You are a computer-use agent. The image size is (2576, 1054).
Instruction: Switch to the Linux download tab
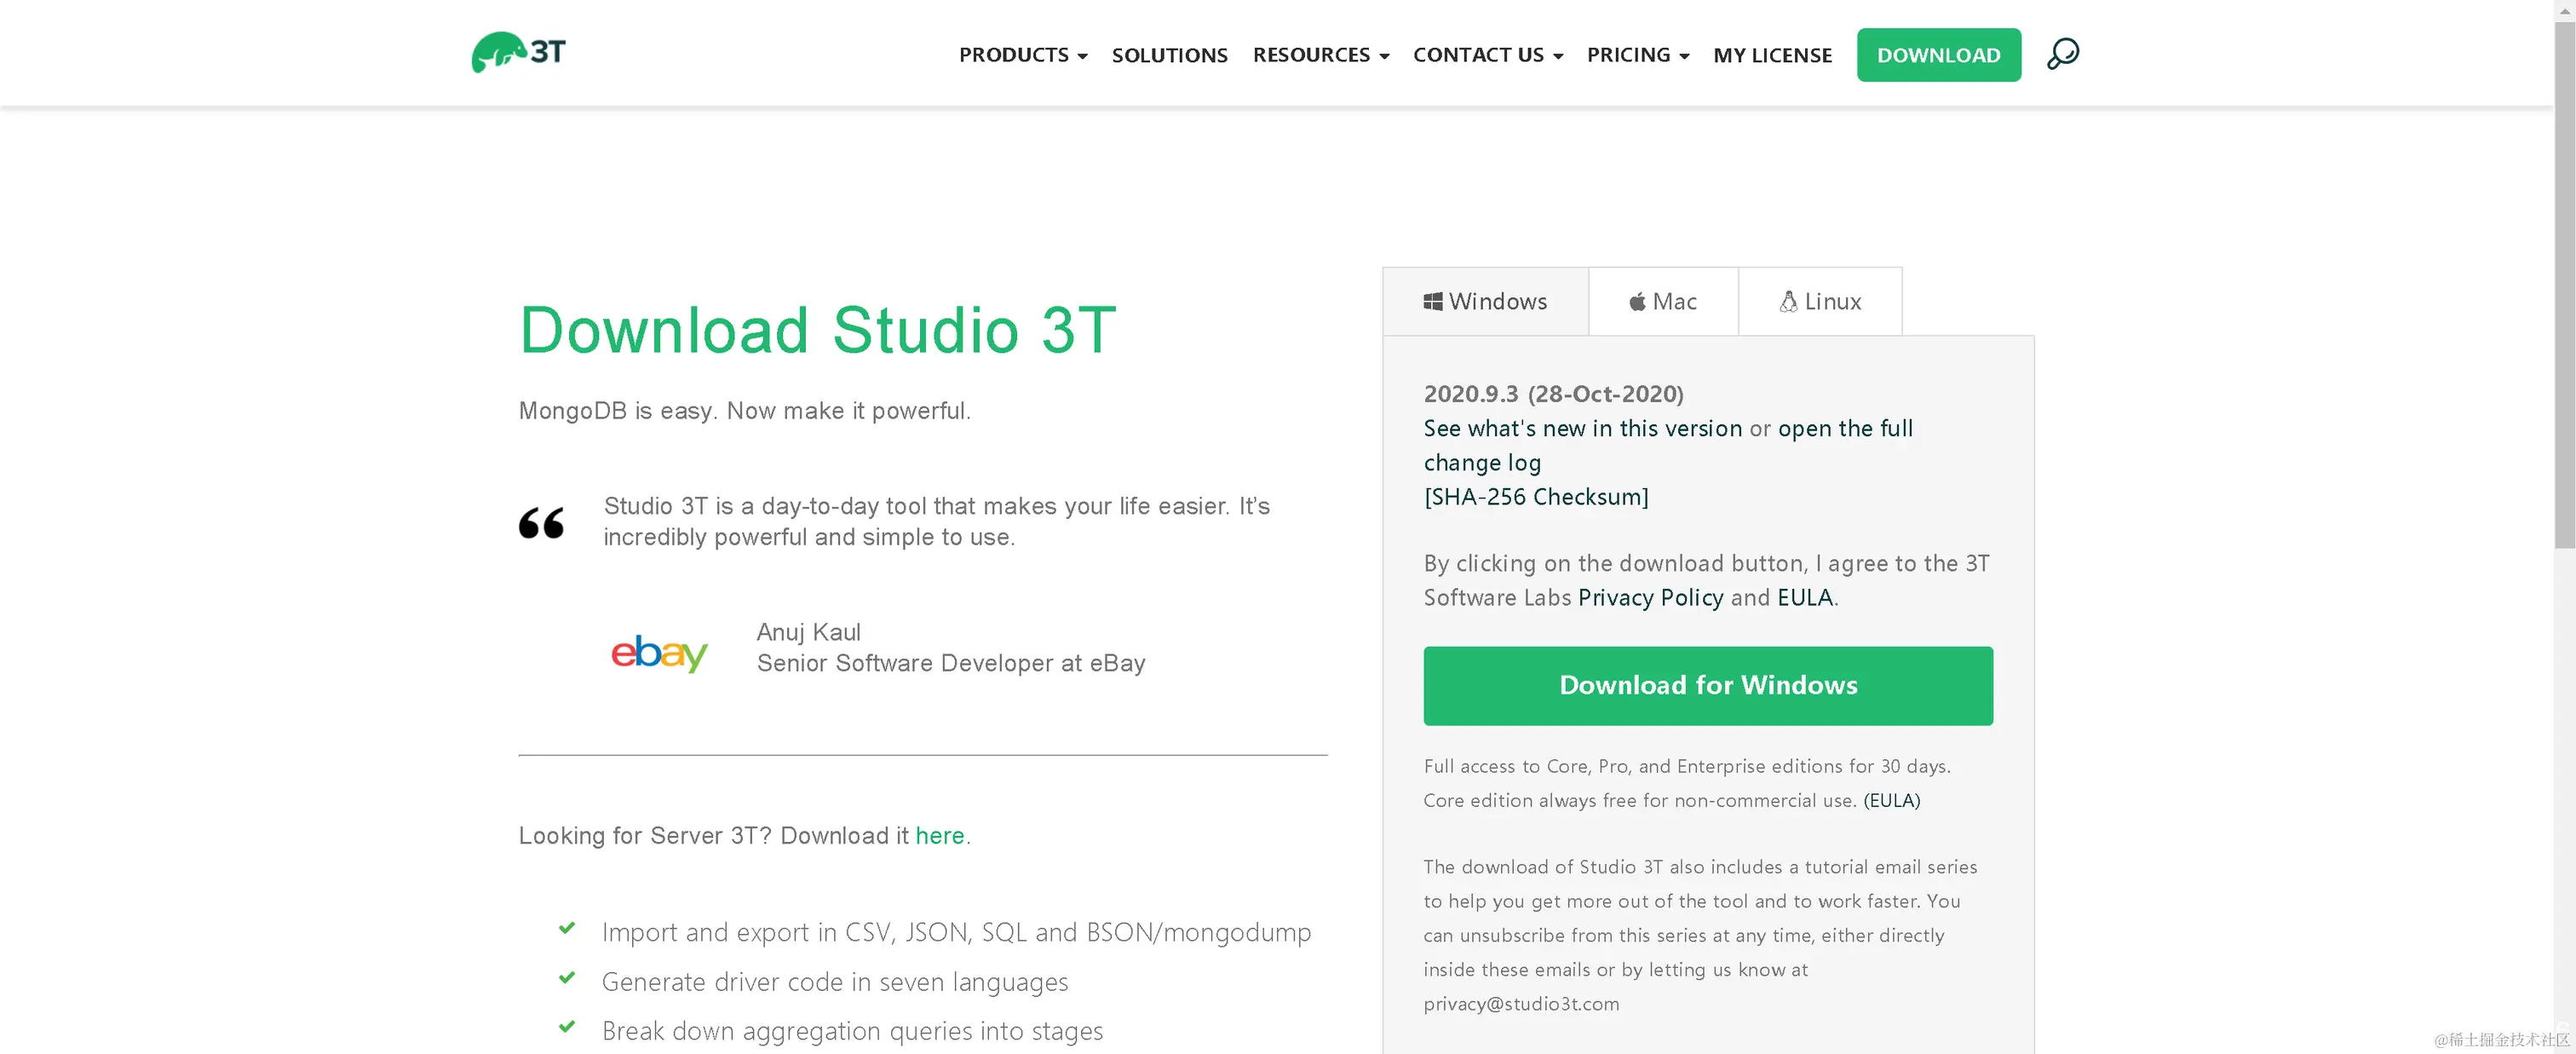pos(1820,302)
